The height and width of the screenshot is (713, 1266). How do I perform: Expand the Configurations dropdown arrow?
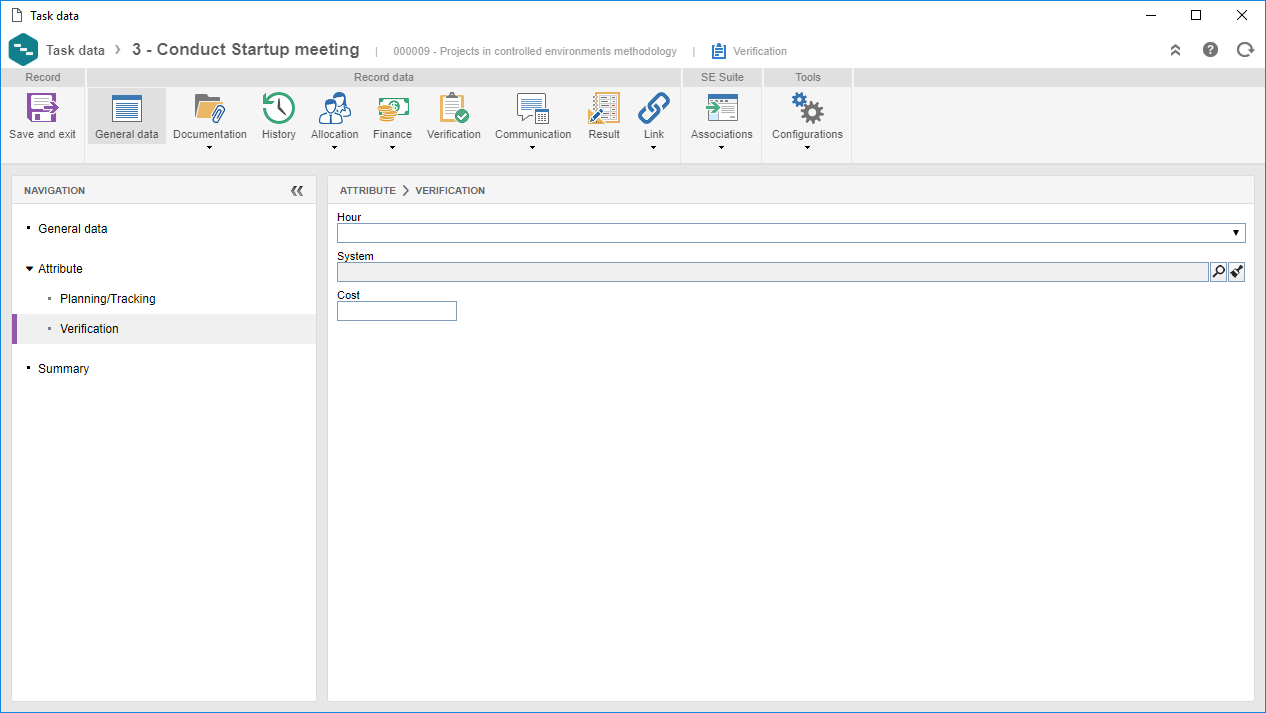pos(807,148)
